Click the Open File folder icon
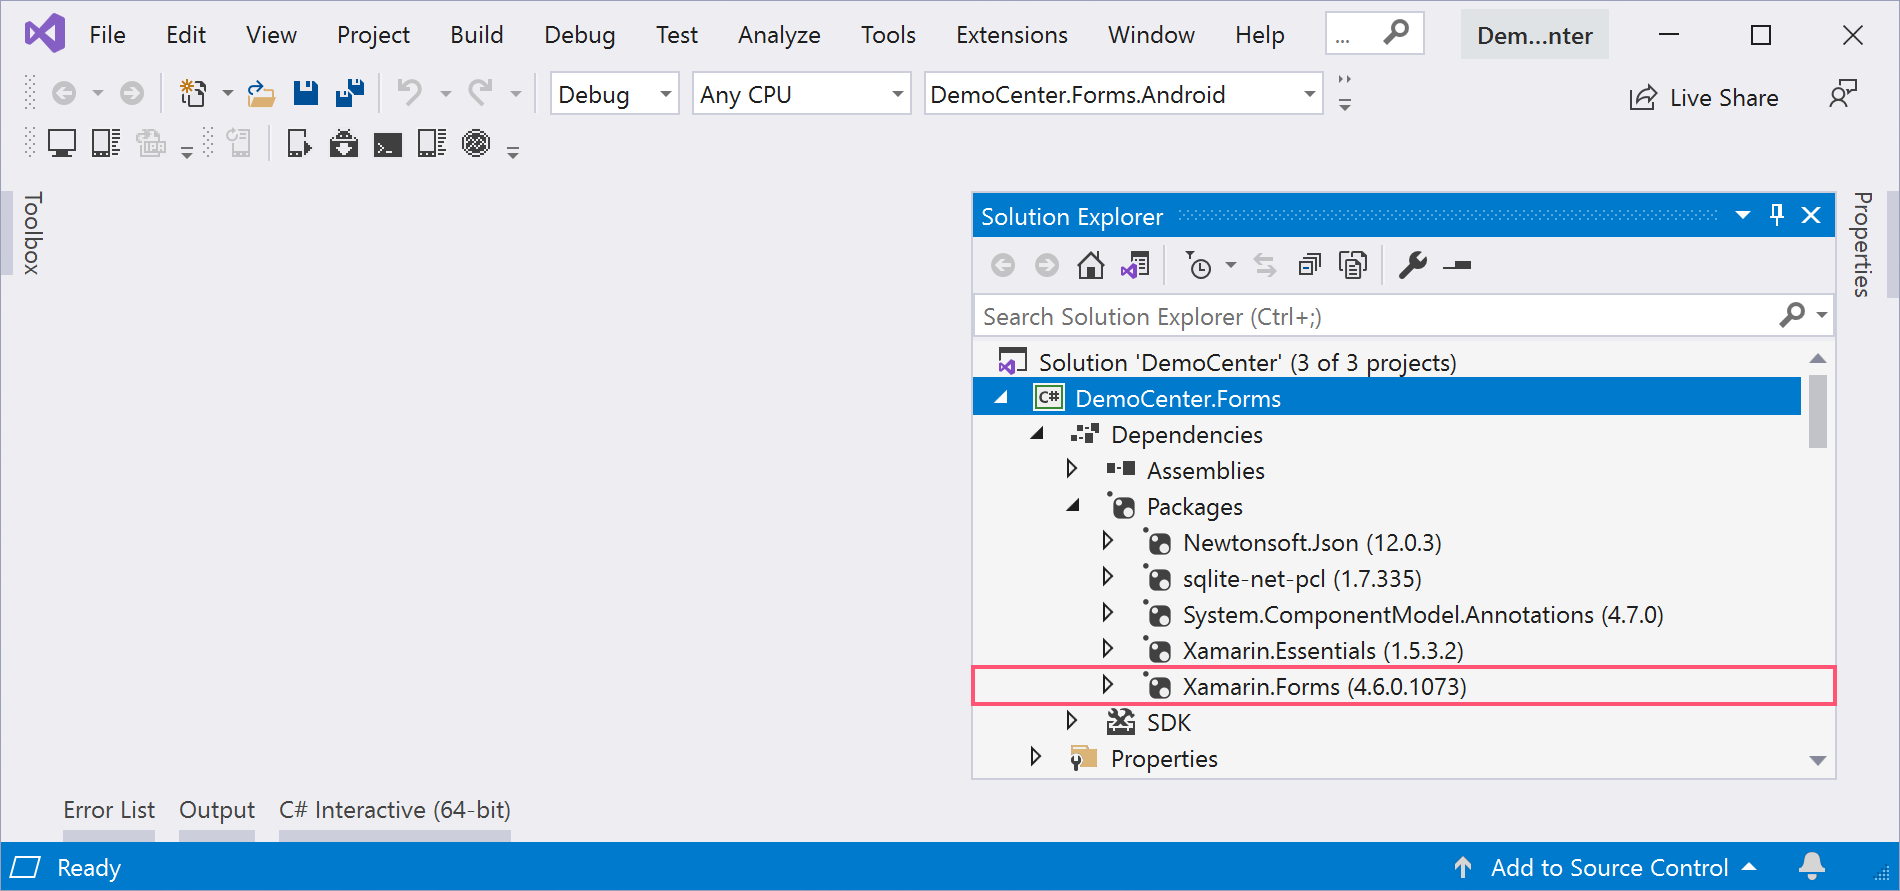The image size is (1900, 891). pos(261,94)
